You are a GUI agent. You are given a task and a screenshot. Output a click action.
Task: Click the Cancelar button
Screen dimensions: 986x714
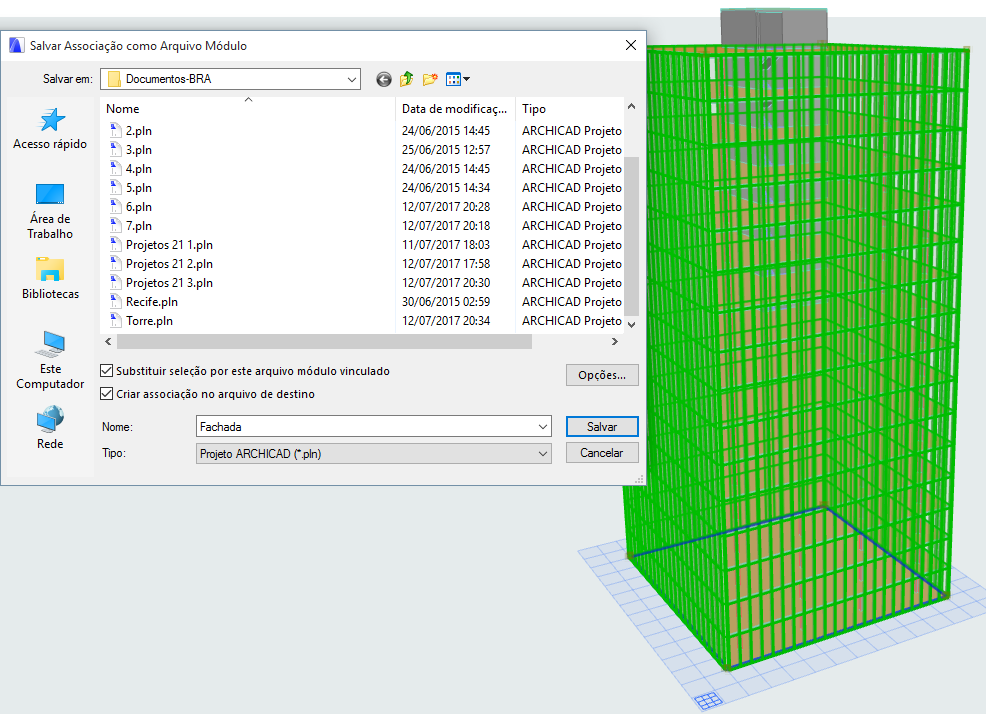tap(602, 453)
